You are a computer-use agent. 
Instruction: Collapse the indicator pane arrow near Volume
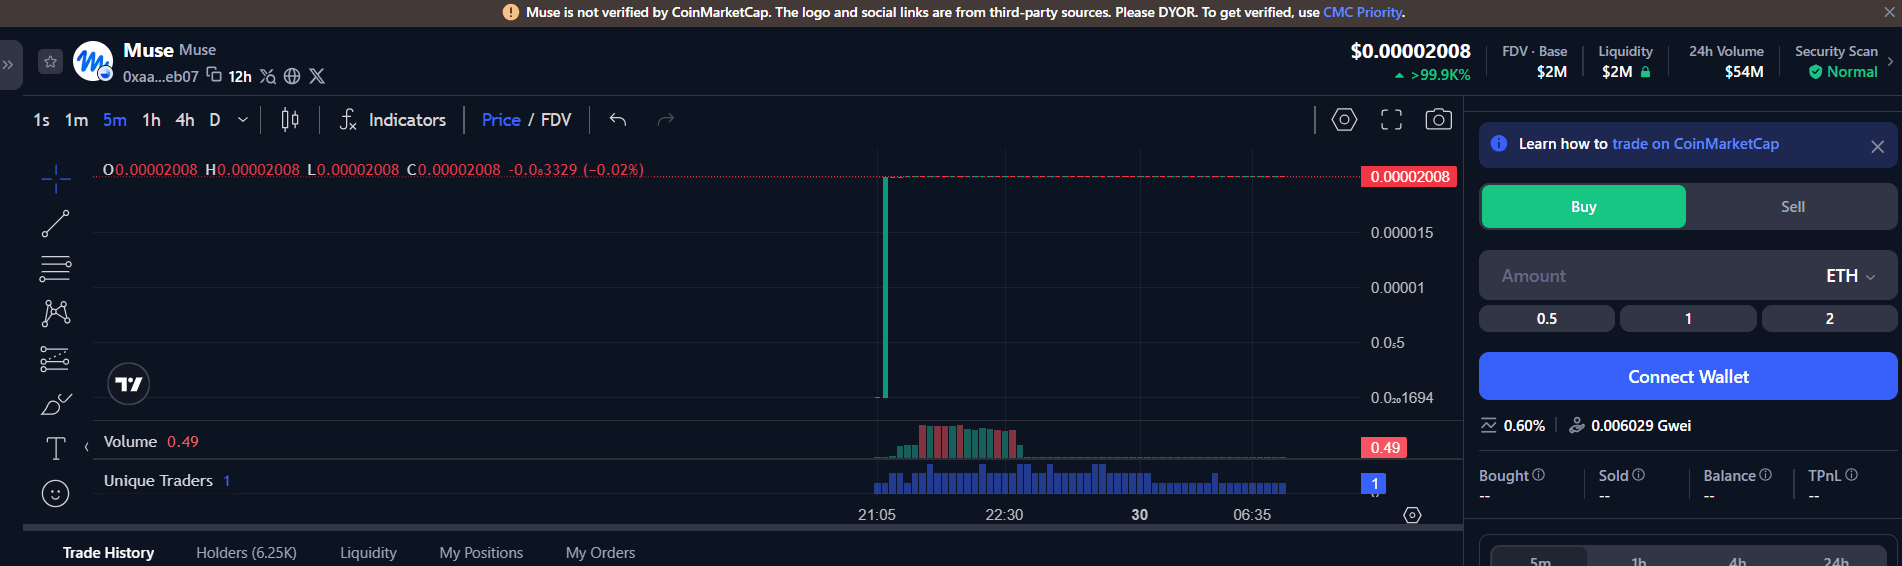tap(87, 446)
